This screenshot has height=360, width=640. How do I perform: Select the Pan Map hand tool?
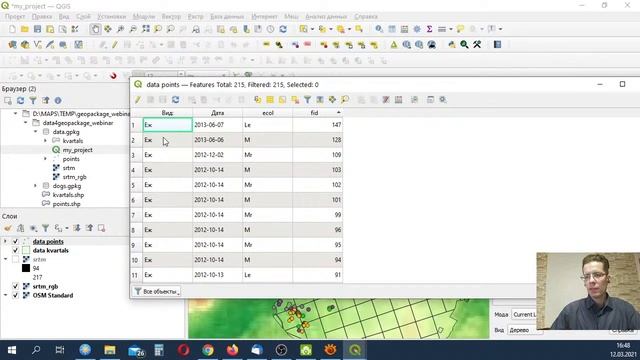95,29
